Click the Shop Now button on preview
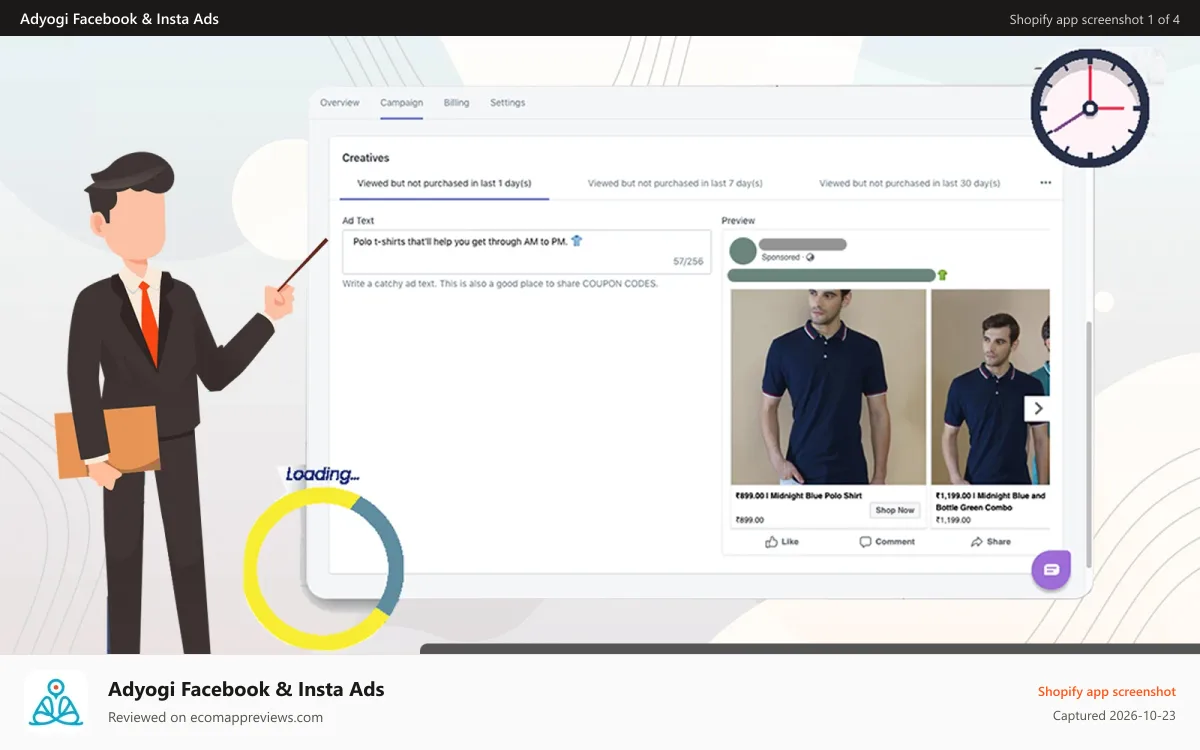Screen dimensions: 1200x750 (x=894, y=510)
